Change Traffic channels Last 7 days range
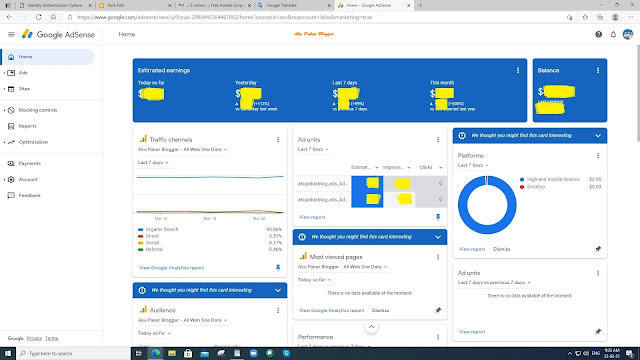The height and width of the screenshot is (360, 640). tap(153, 162)
